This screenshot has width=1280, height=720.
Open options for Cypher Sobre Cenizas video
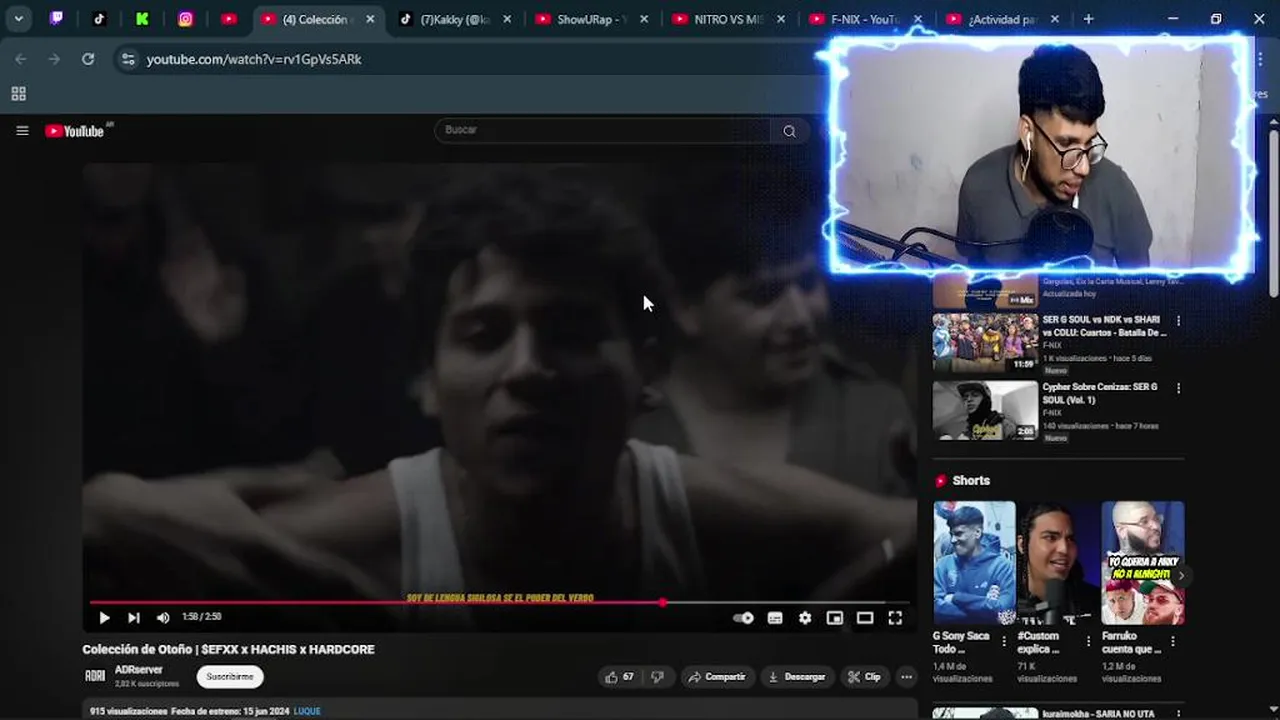[x=1178, y=388]
